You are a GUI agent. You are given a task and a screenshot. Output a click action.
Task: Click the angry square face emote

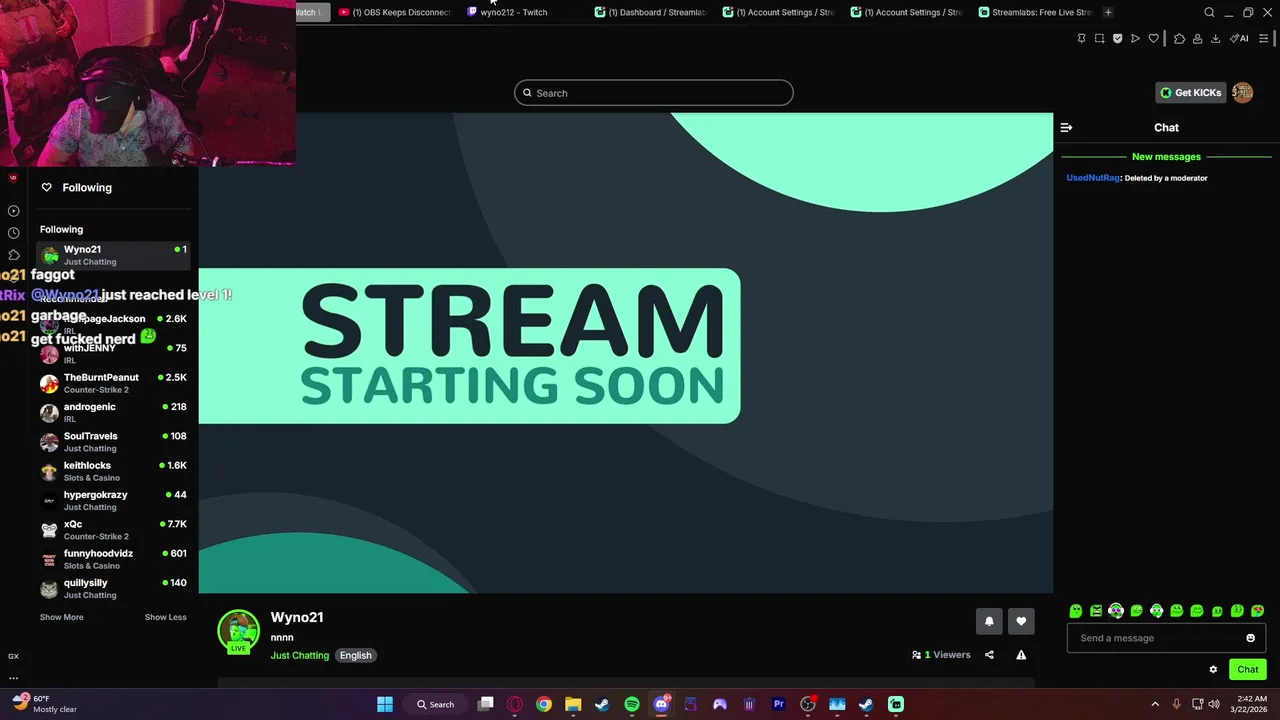pos(1096,611)
